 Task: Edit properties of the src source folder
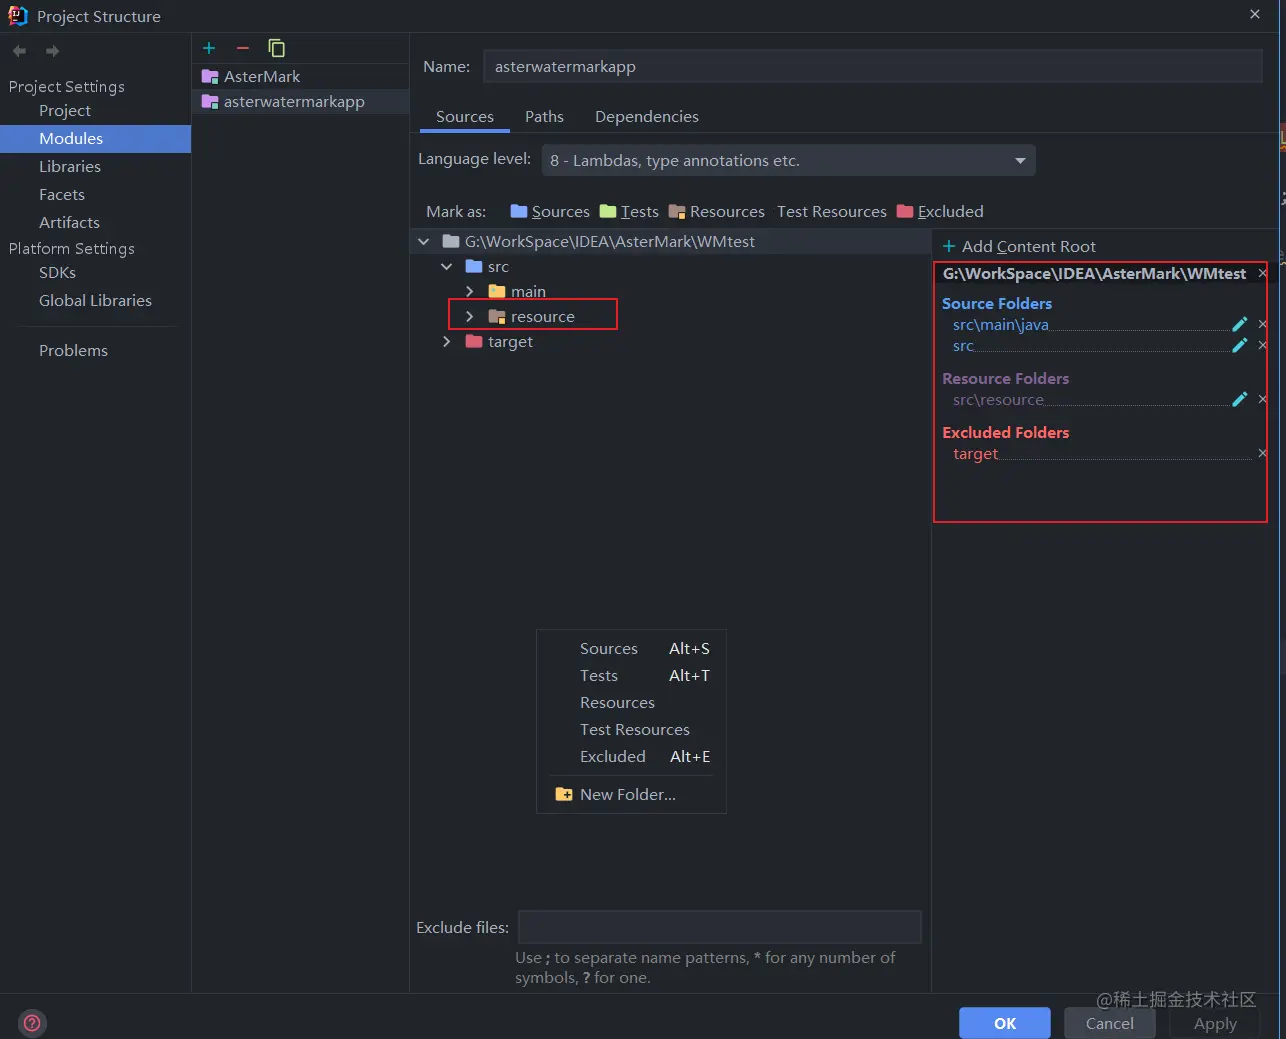pyautogui.click(x=1240, y=345)
